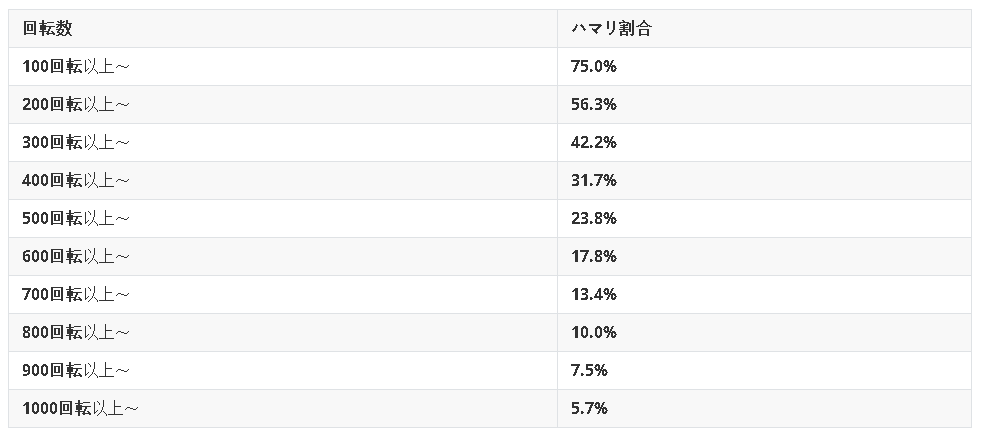Viewport: 985px width, 440px height.
Task: Click the 75.0% value cell
Action: click(x=594, y=67)
